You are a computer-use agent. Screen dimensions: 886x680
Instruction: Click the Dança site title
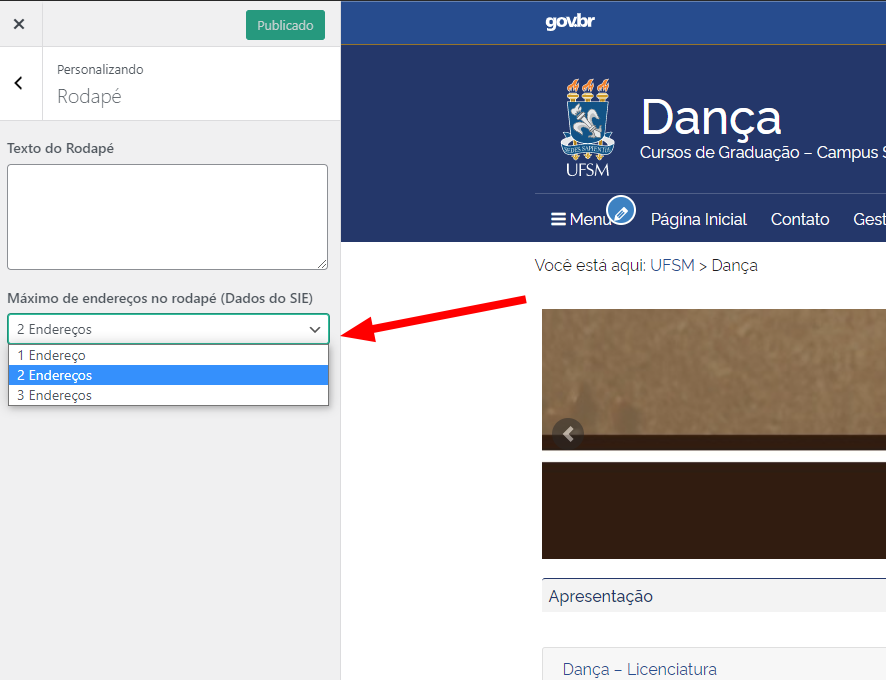click(x=710, y=118)
